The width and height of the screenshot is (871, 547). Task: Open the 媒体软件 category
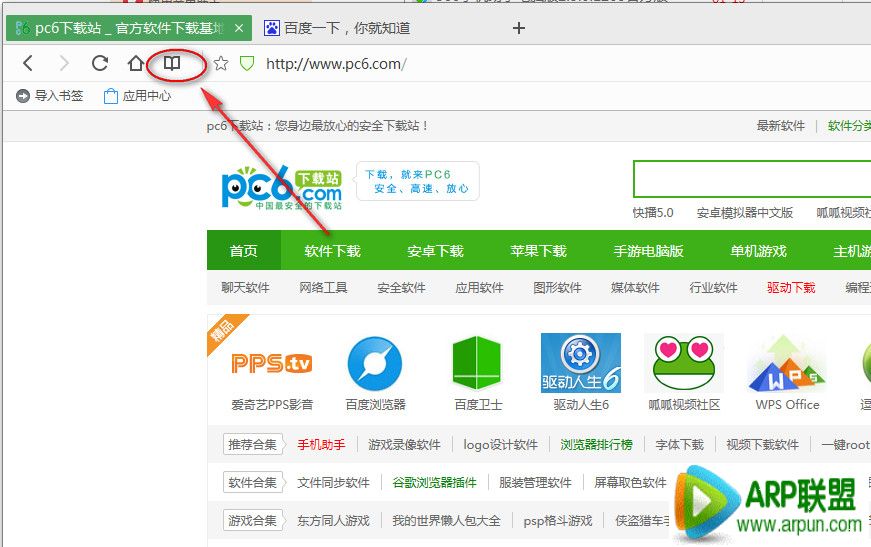635,288
